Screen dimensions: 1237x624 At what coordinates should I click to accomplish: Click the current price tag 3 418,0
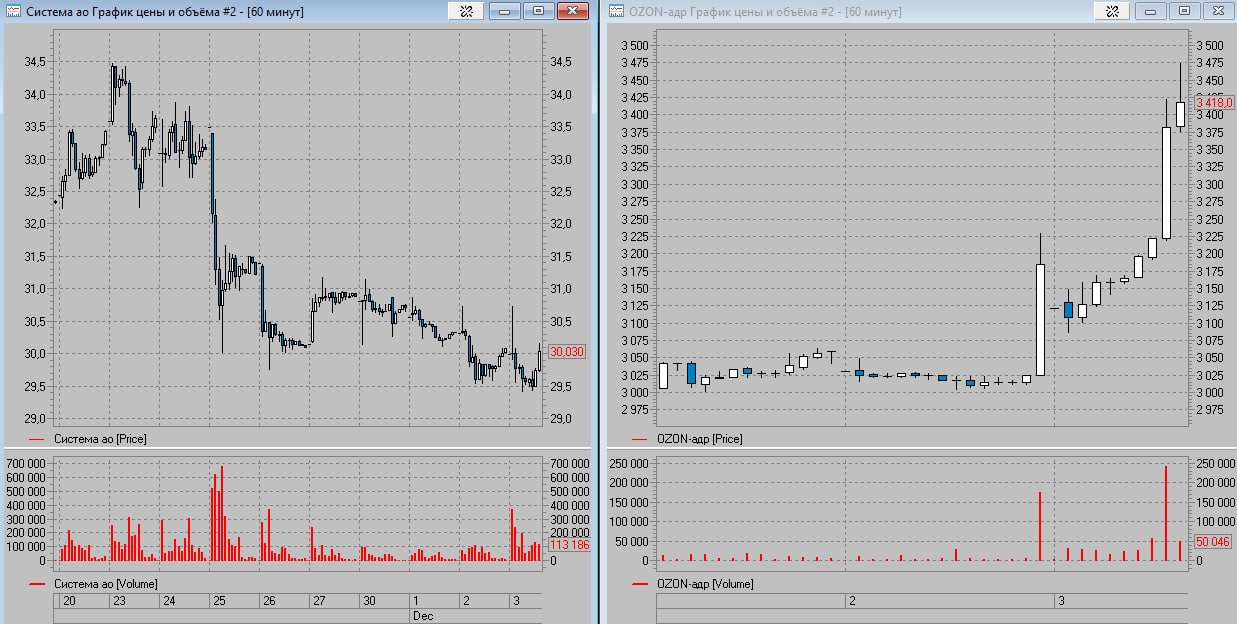pyautogui.click(x=1213, y=102)
